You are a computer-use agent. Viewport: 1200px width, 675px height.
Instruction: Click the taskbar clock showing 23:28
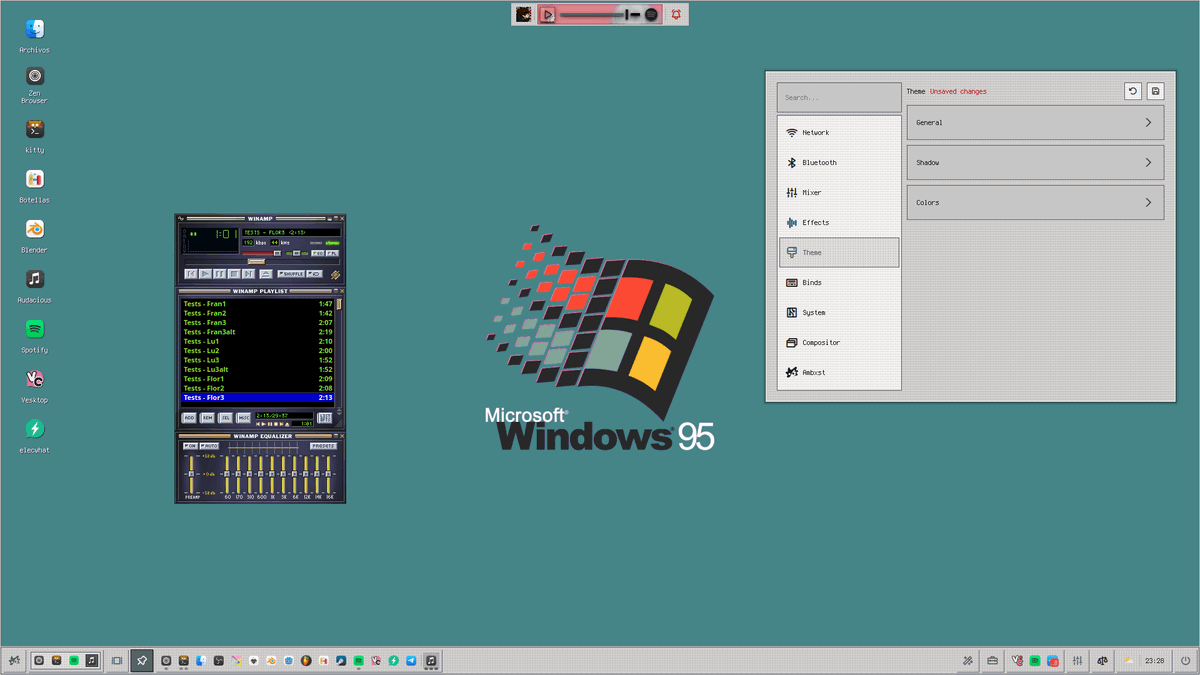(1155, 661)
